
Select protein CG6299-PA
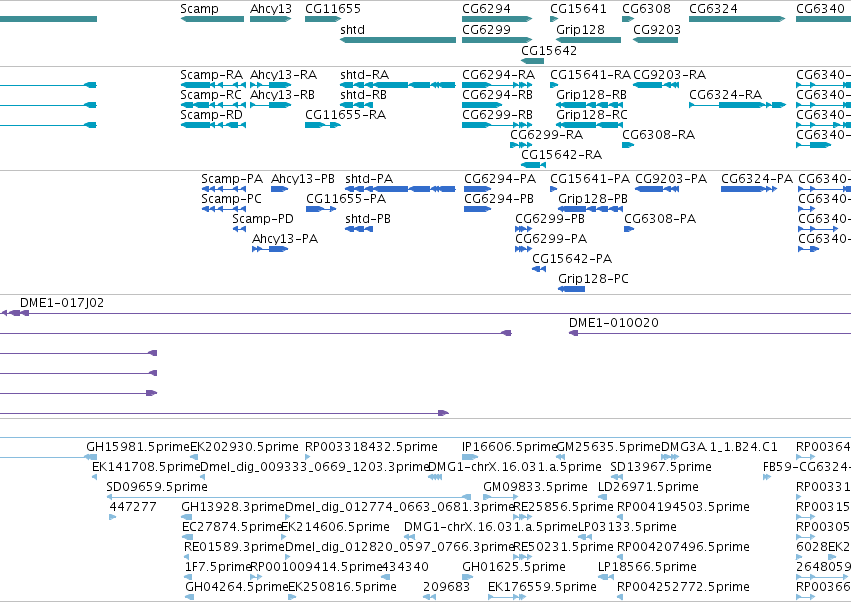coord(523,250)
